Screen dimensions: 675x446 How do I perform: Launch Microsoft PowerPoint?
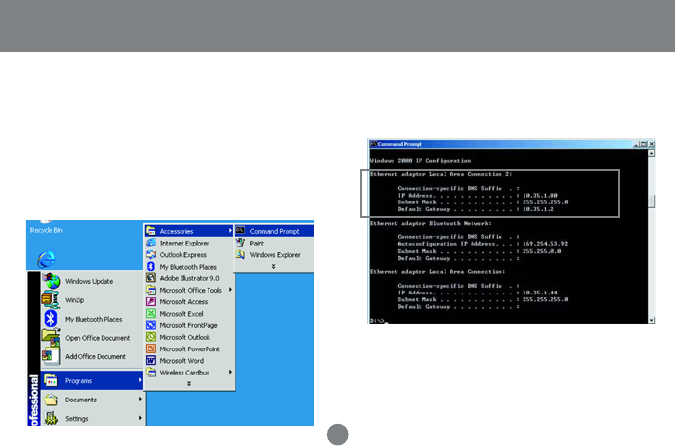point(189,349)
